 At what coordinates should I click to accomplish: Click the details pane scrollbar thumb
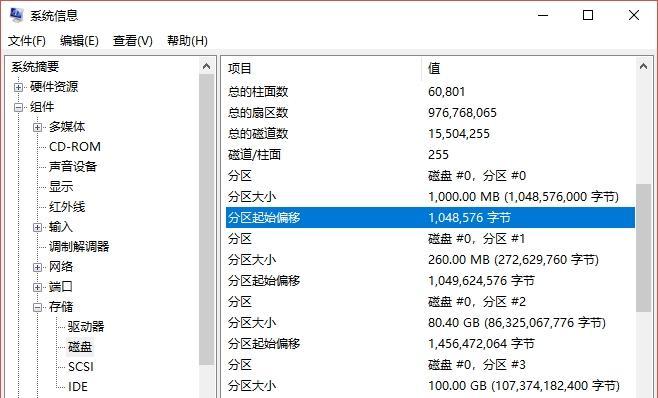(643, 248)
